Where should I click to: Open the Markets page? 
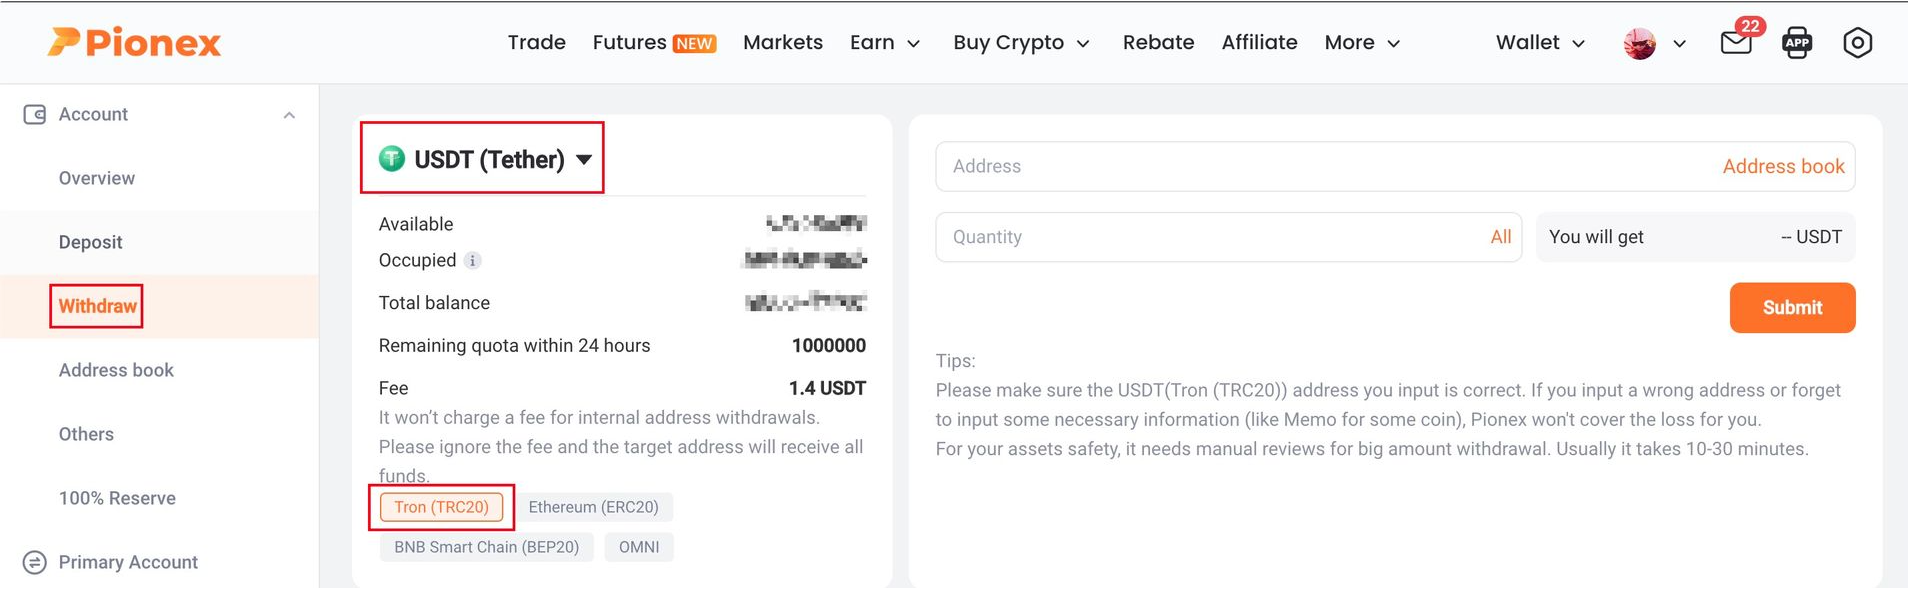tap(783, 42)
